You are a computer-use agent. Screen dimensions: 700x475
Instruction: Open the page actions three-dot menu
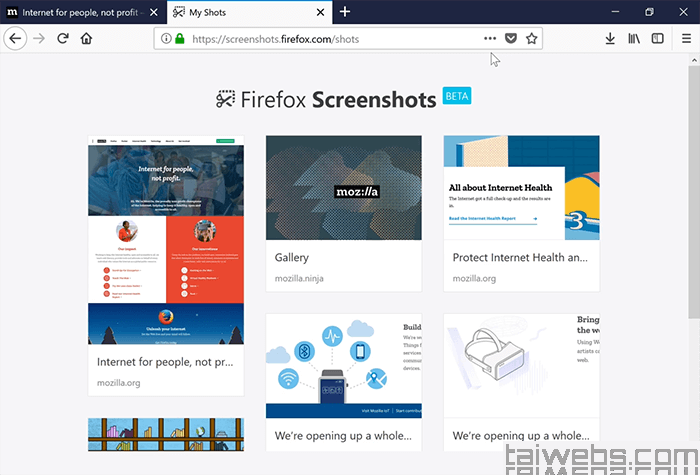pyautogui.click(x=490, y=39)
